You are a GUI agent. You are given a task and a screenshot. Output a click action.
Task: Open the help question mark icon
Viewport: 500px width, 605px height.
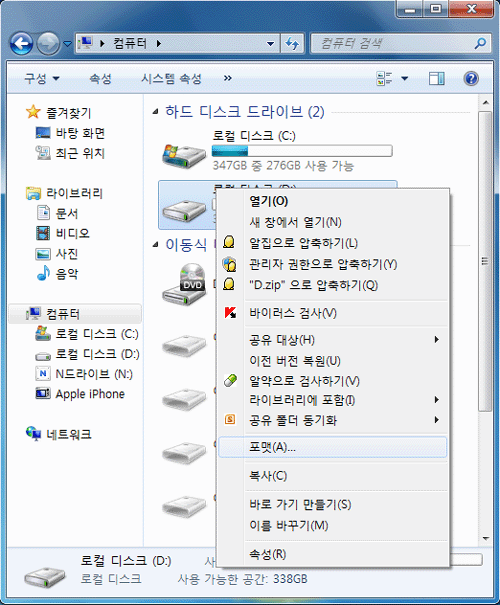pyautogui.click(x=471, y=79)
